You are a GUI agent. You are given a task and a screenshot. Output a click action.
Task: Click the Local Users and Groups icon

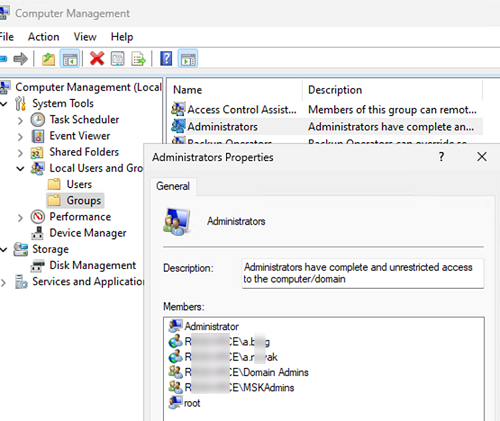37,168
